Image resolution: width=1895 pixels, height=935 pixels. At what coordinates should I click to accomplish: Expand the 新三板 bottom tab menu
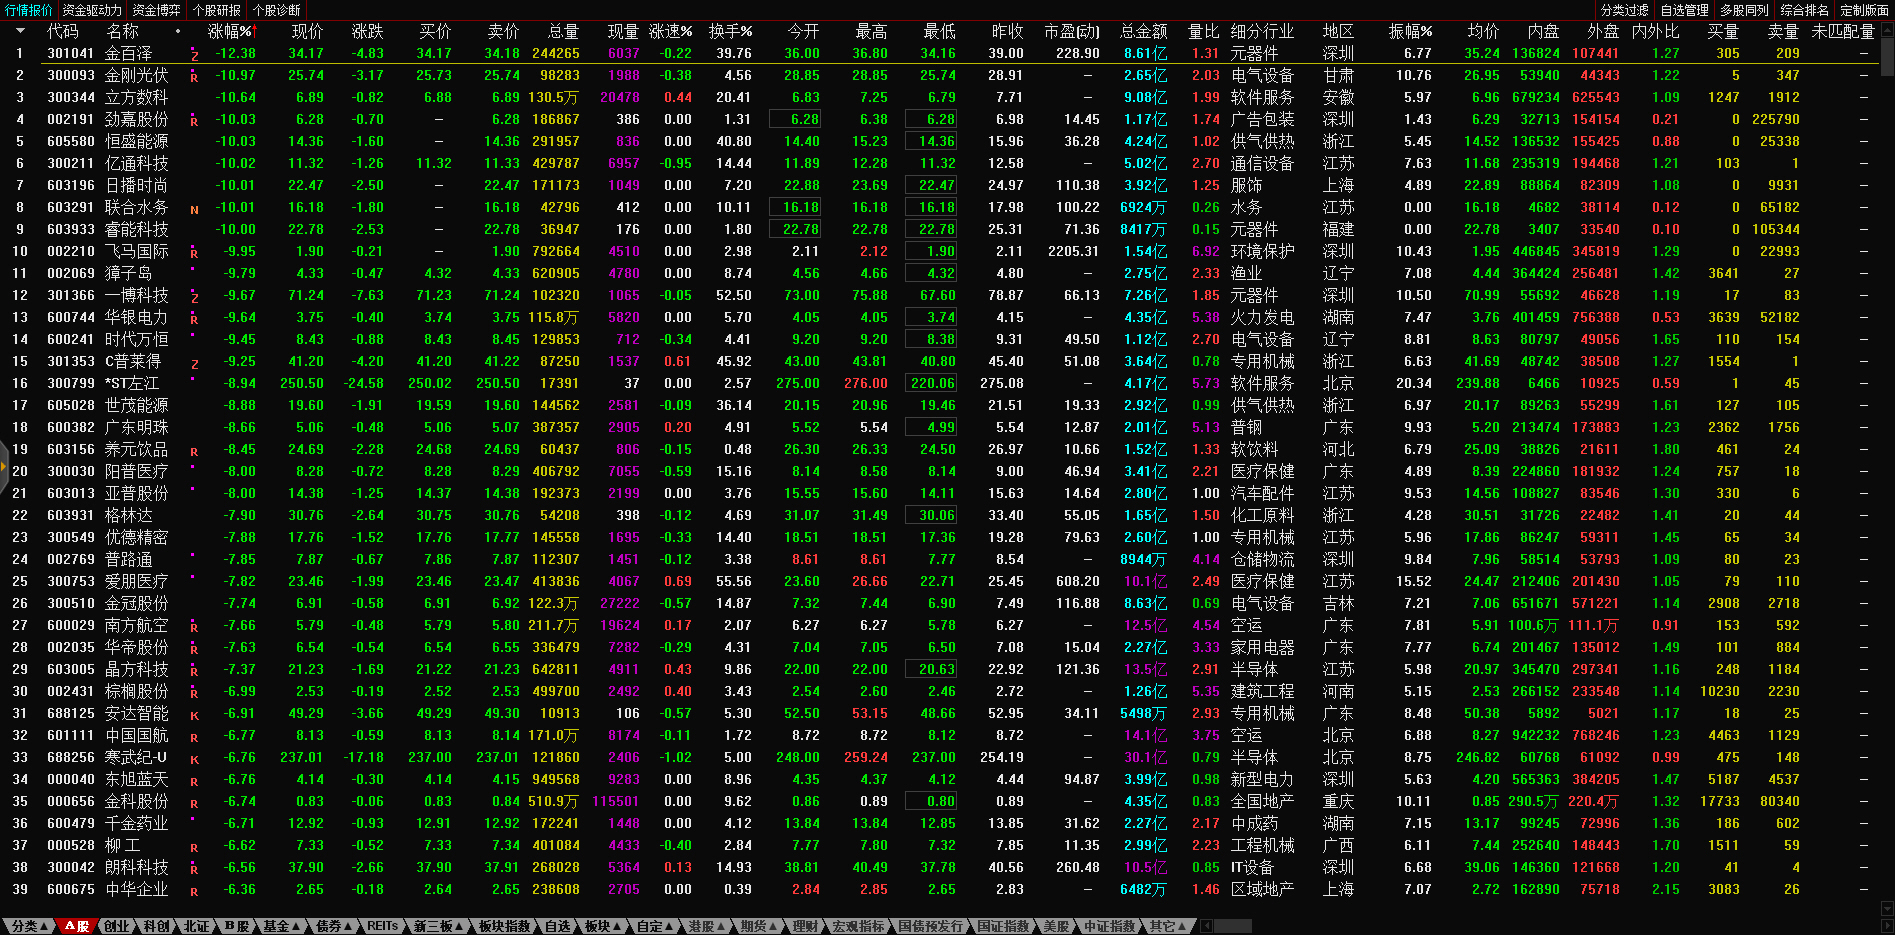tap(438, 926)
